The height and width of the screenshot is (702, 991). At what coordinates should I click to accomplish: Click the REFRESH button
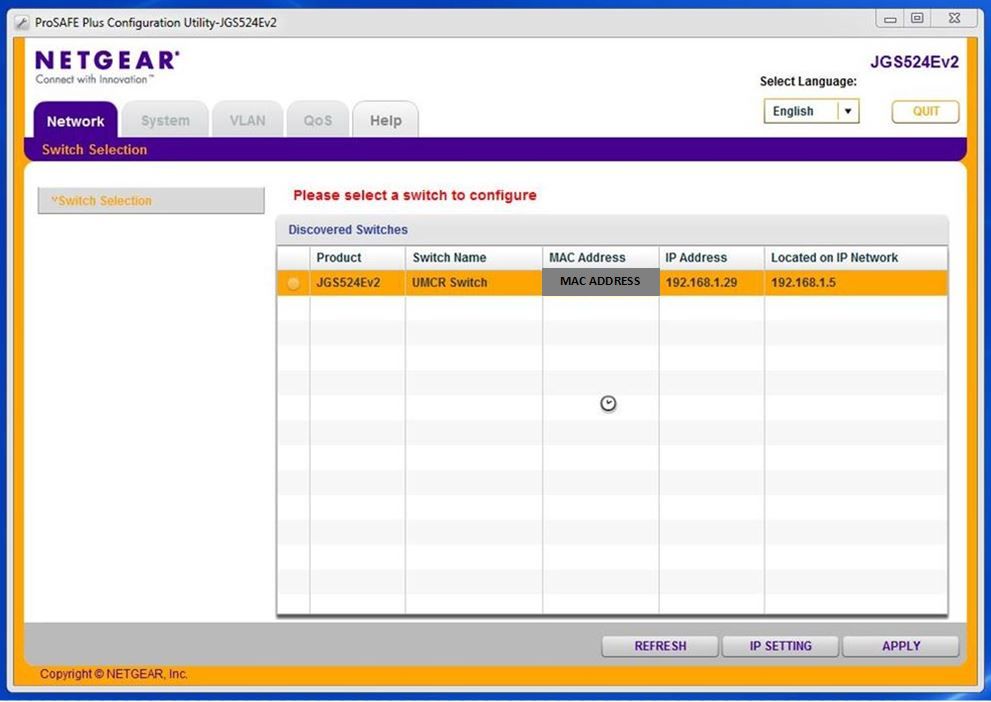click(x=660, y=646)
